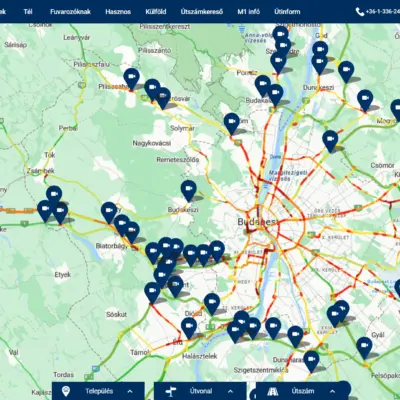Click the Solymár label on map
The width and height of the screenshot is (400, 400).
[x=182, y=128]
